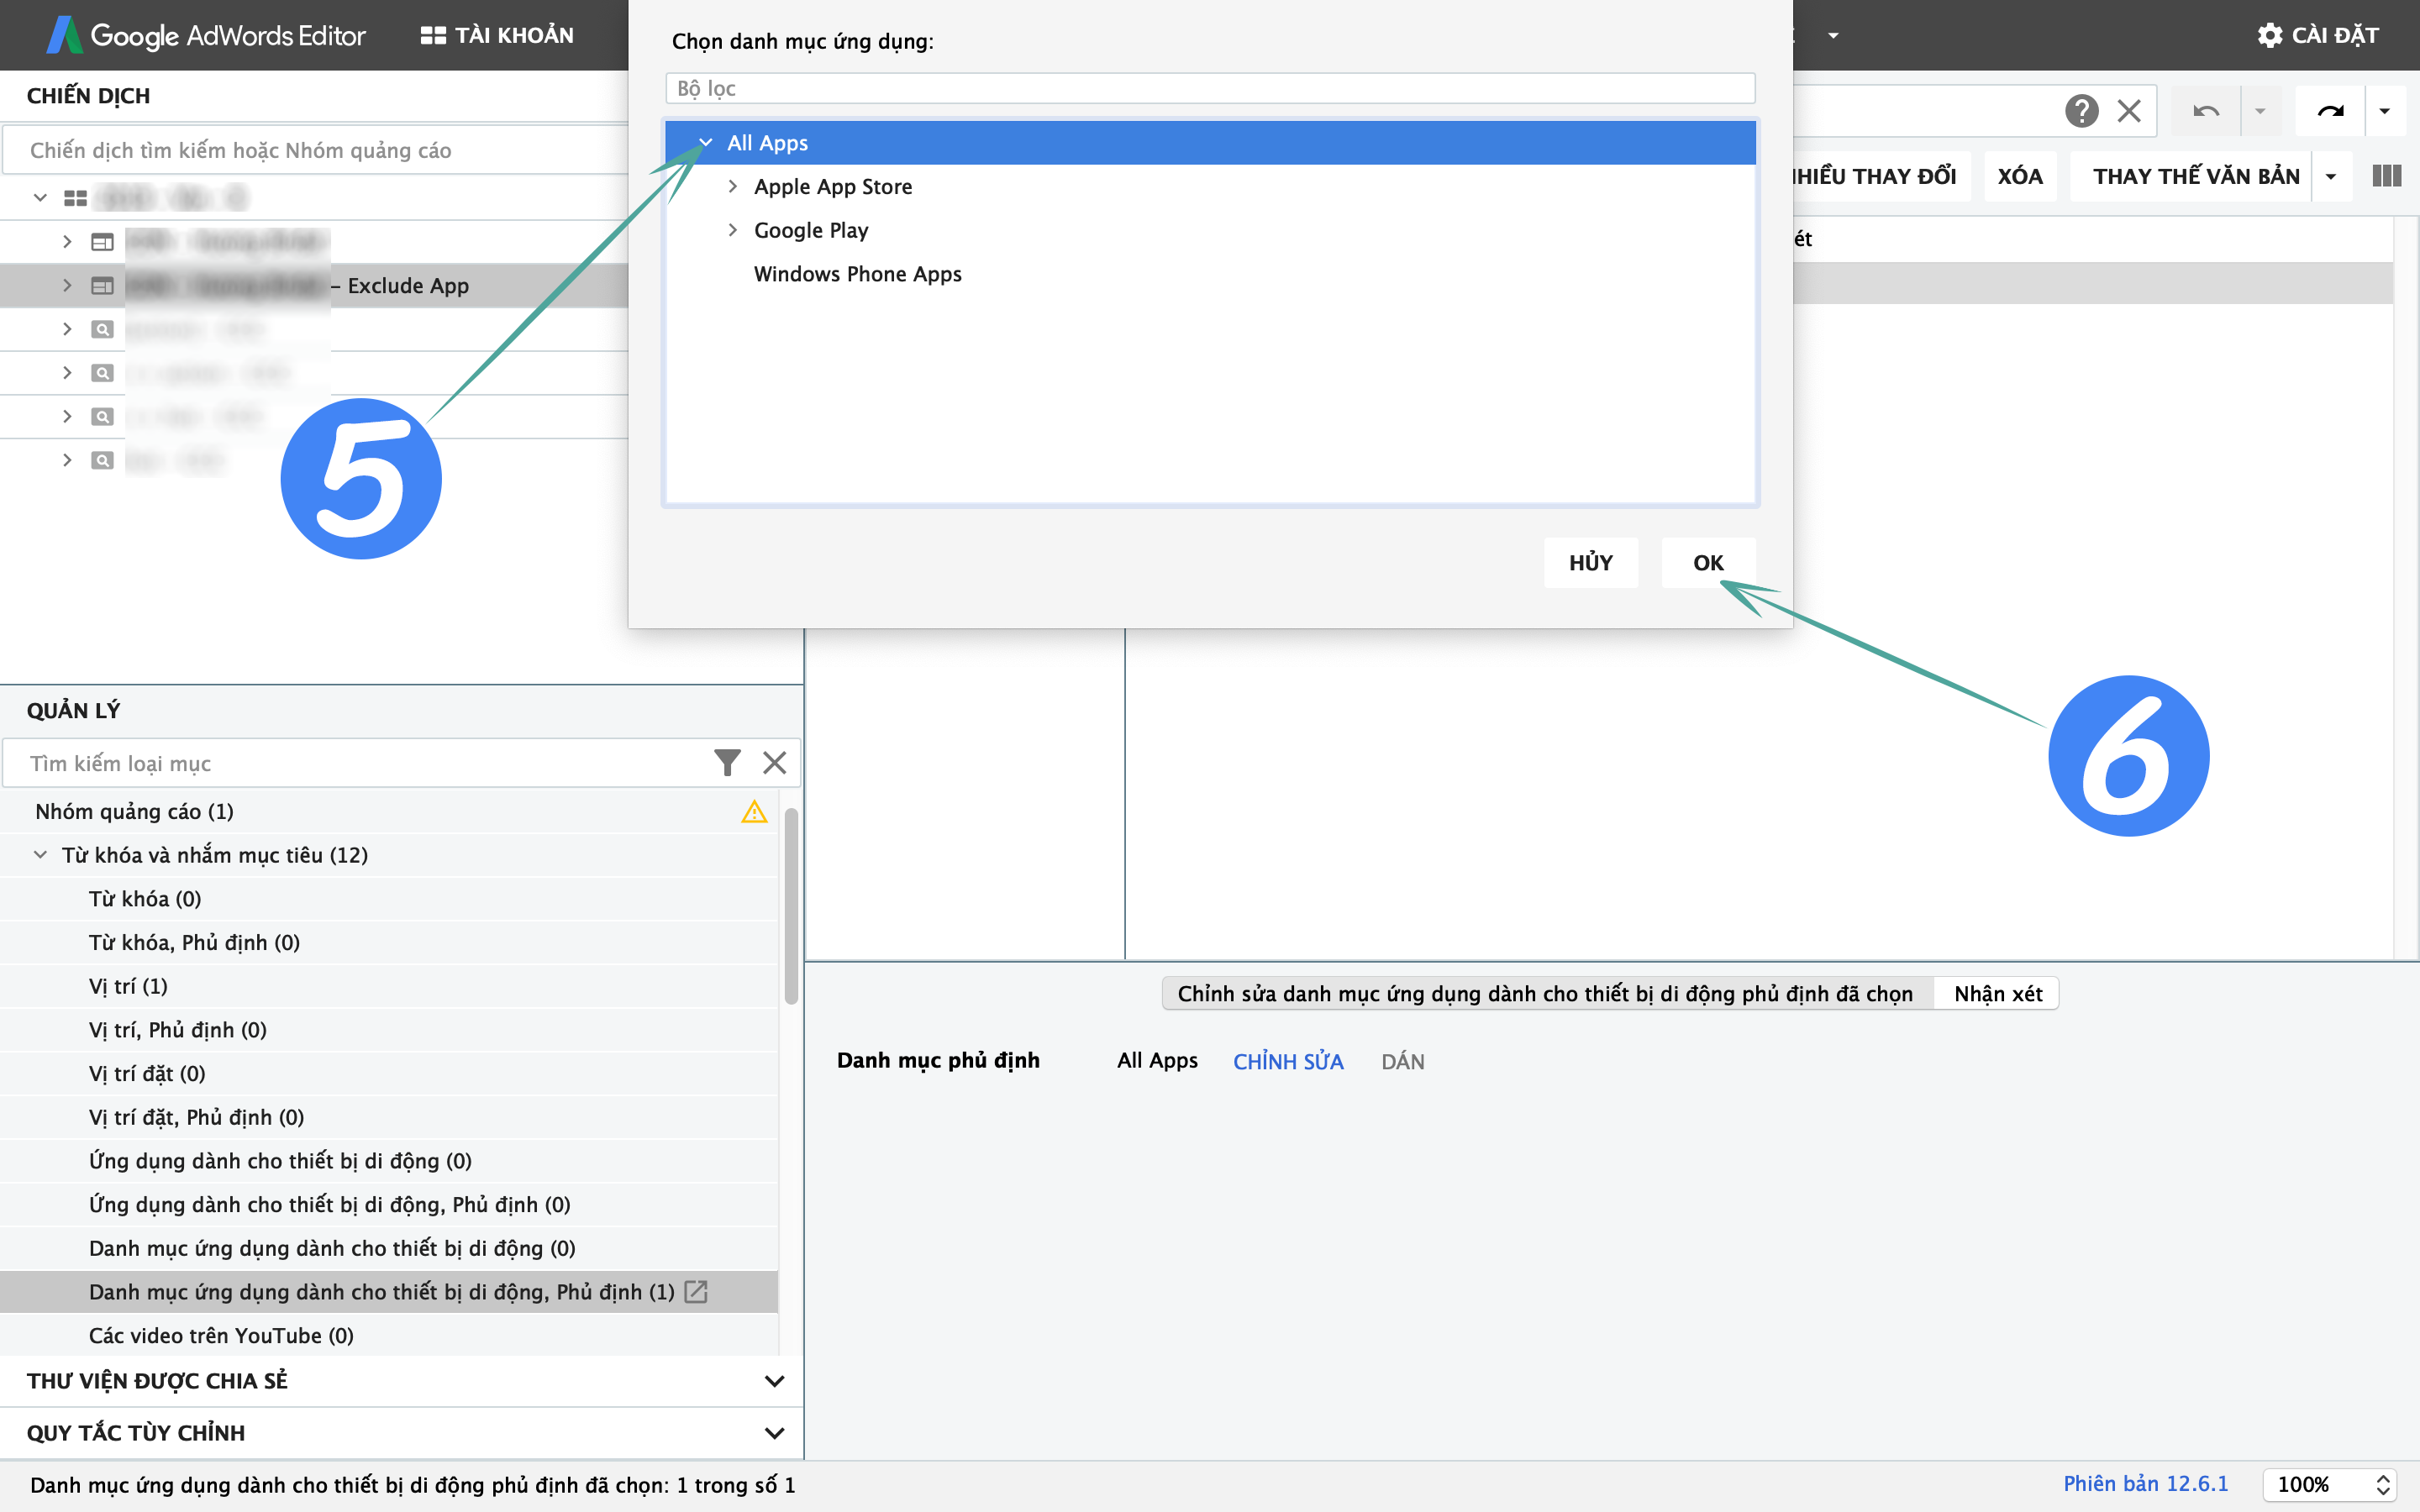Click the DÁN link
This screenshot has width=2420, height=1512.
pyautogui.click(x=1403, y=1061)
